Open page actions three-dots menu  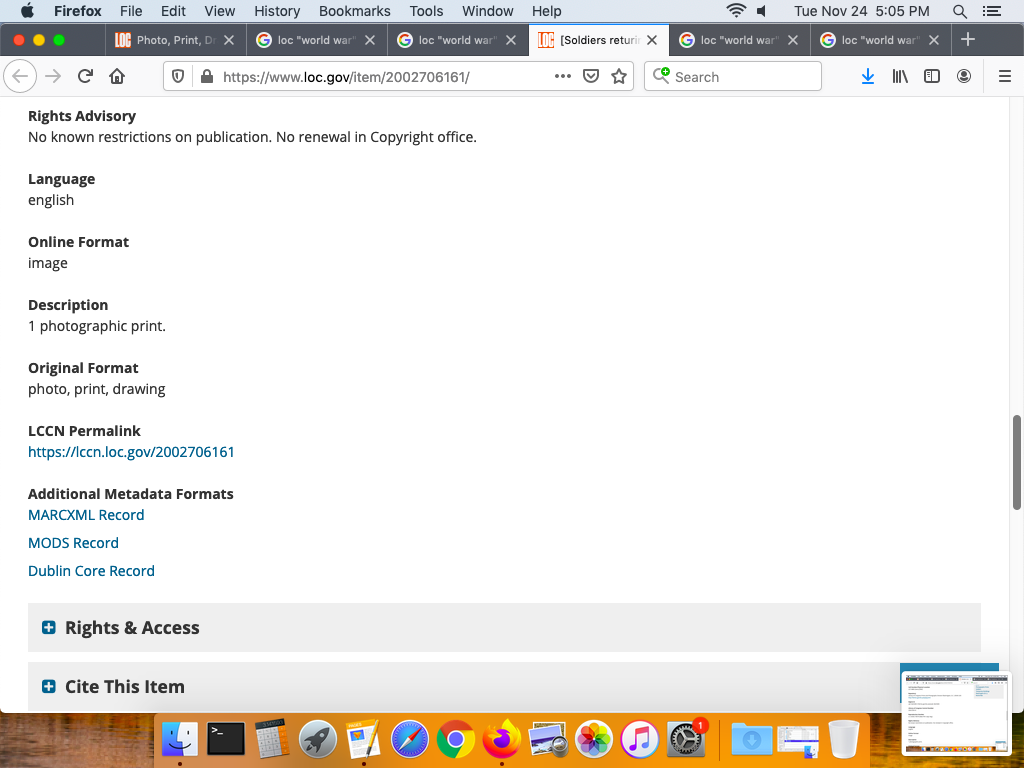click(x=562, y=77)
